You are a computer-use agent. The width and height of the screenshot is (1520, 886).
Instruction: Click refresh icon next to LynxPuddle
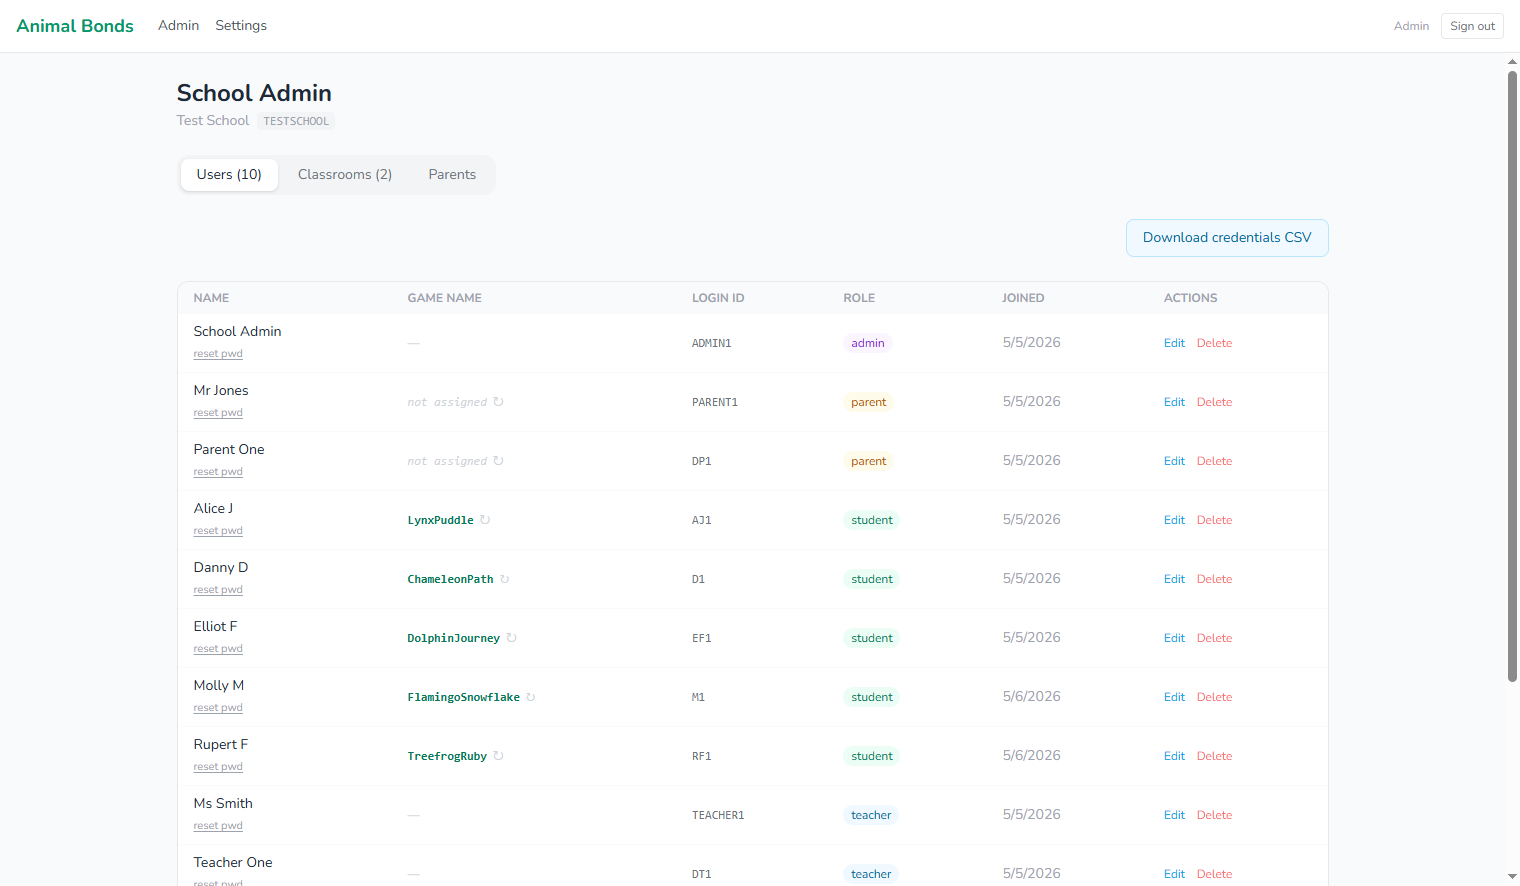pyautogui.click(x=485, y=520)
